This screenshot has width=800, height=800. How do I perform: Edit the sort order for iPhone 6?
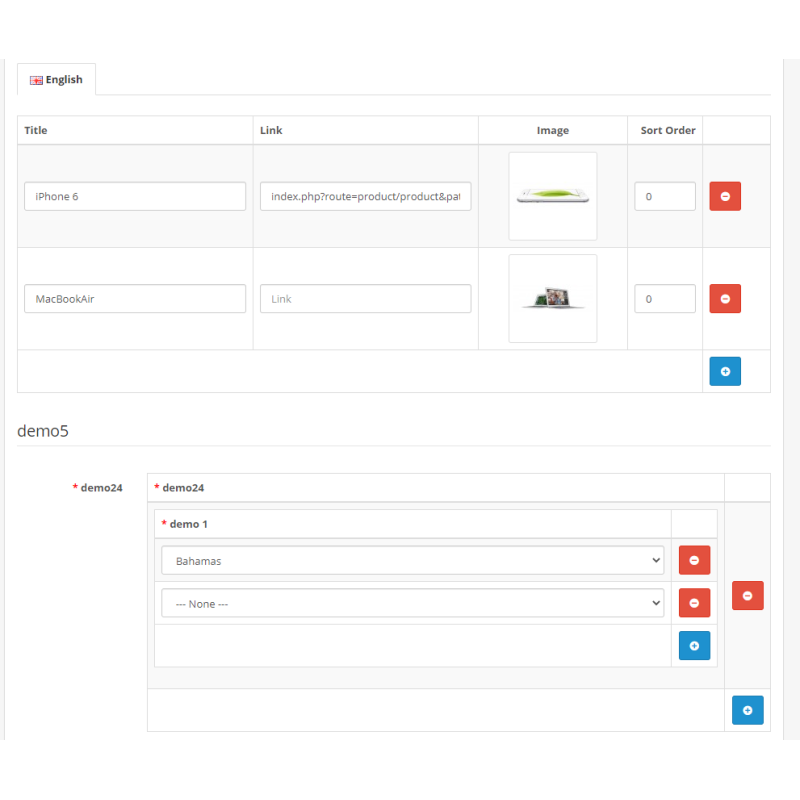665,196
